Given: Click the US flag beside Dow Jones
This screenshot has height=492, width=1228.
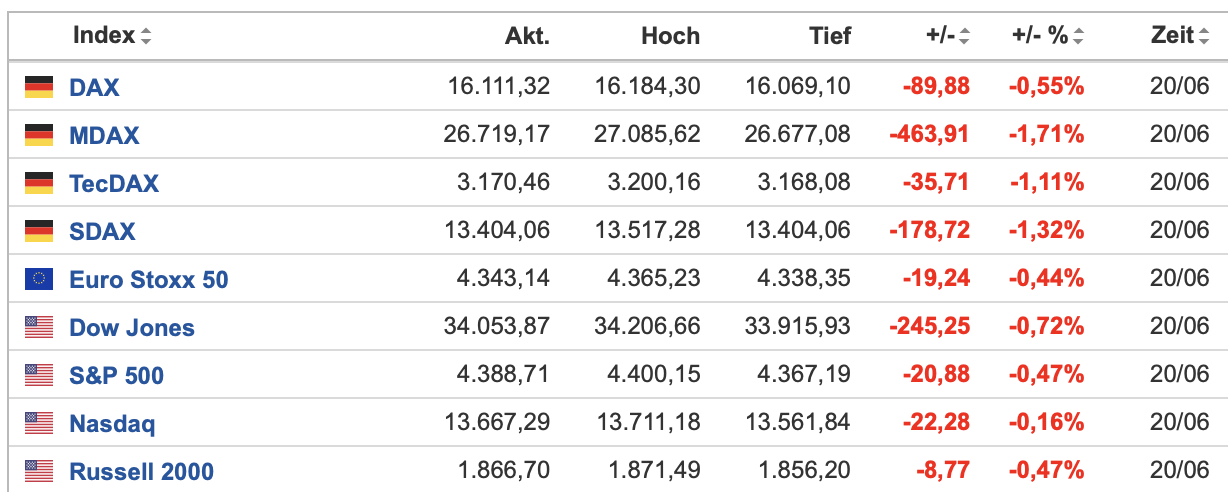Looking at the screenshot, I should 38,327.
